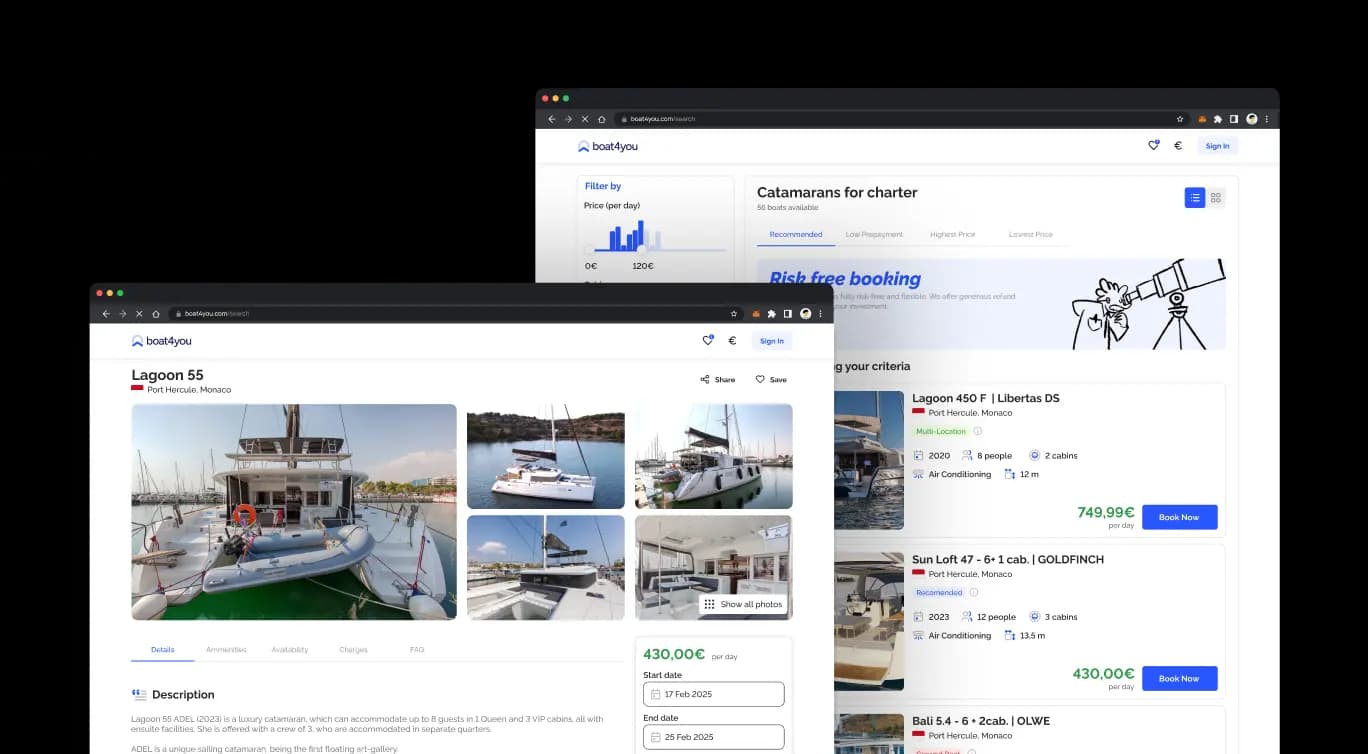
Task: Open Chrome's browser menu
Action: (x=820, y=313)
